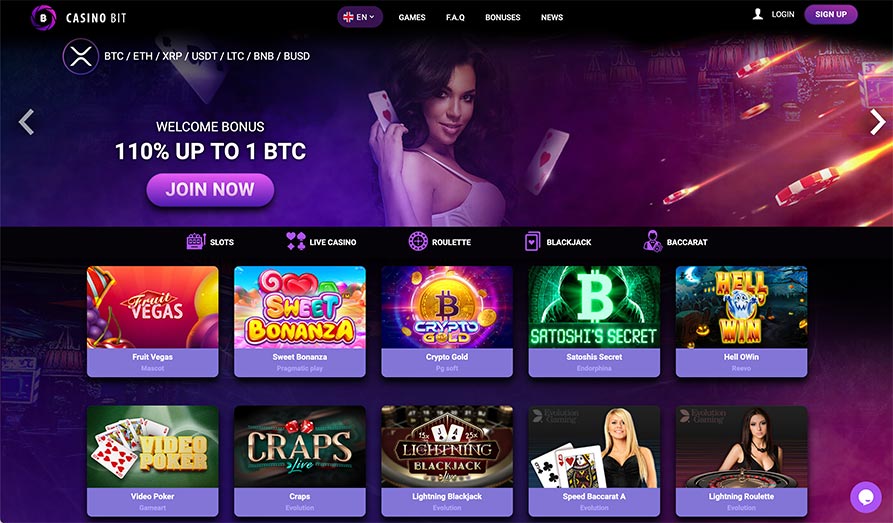Launch the Satoshi's Secret game thumbnail
Image resolution: width=893 pixels, height=523 pixels.
tap(594, 307)
